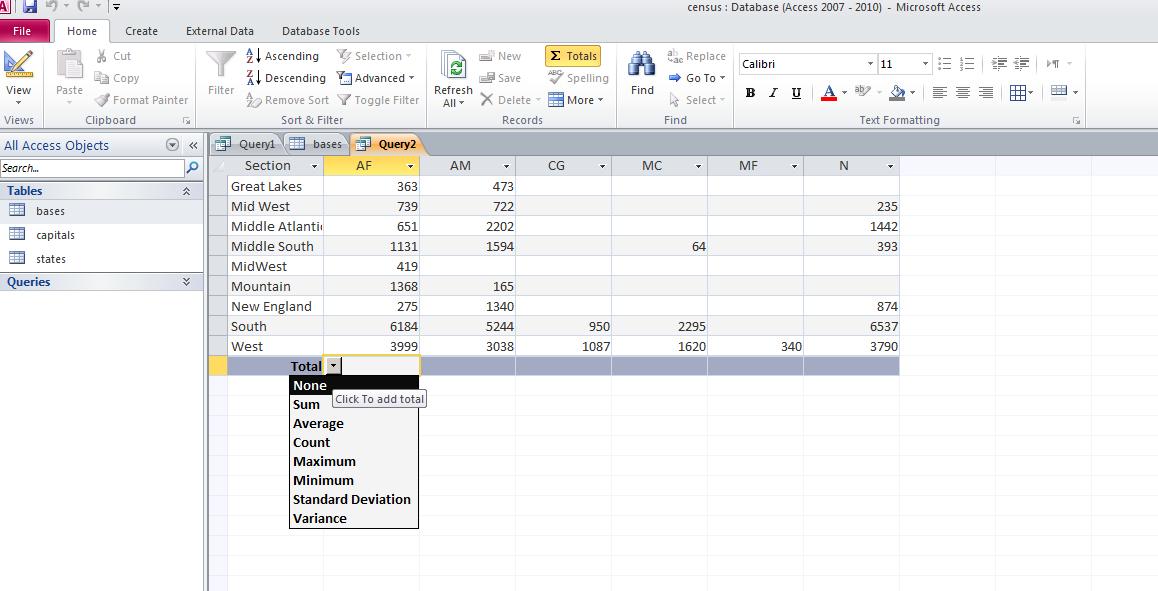Toggle the Totals row button

click(x=573, y=56)
